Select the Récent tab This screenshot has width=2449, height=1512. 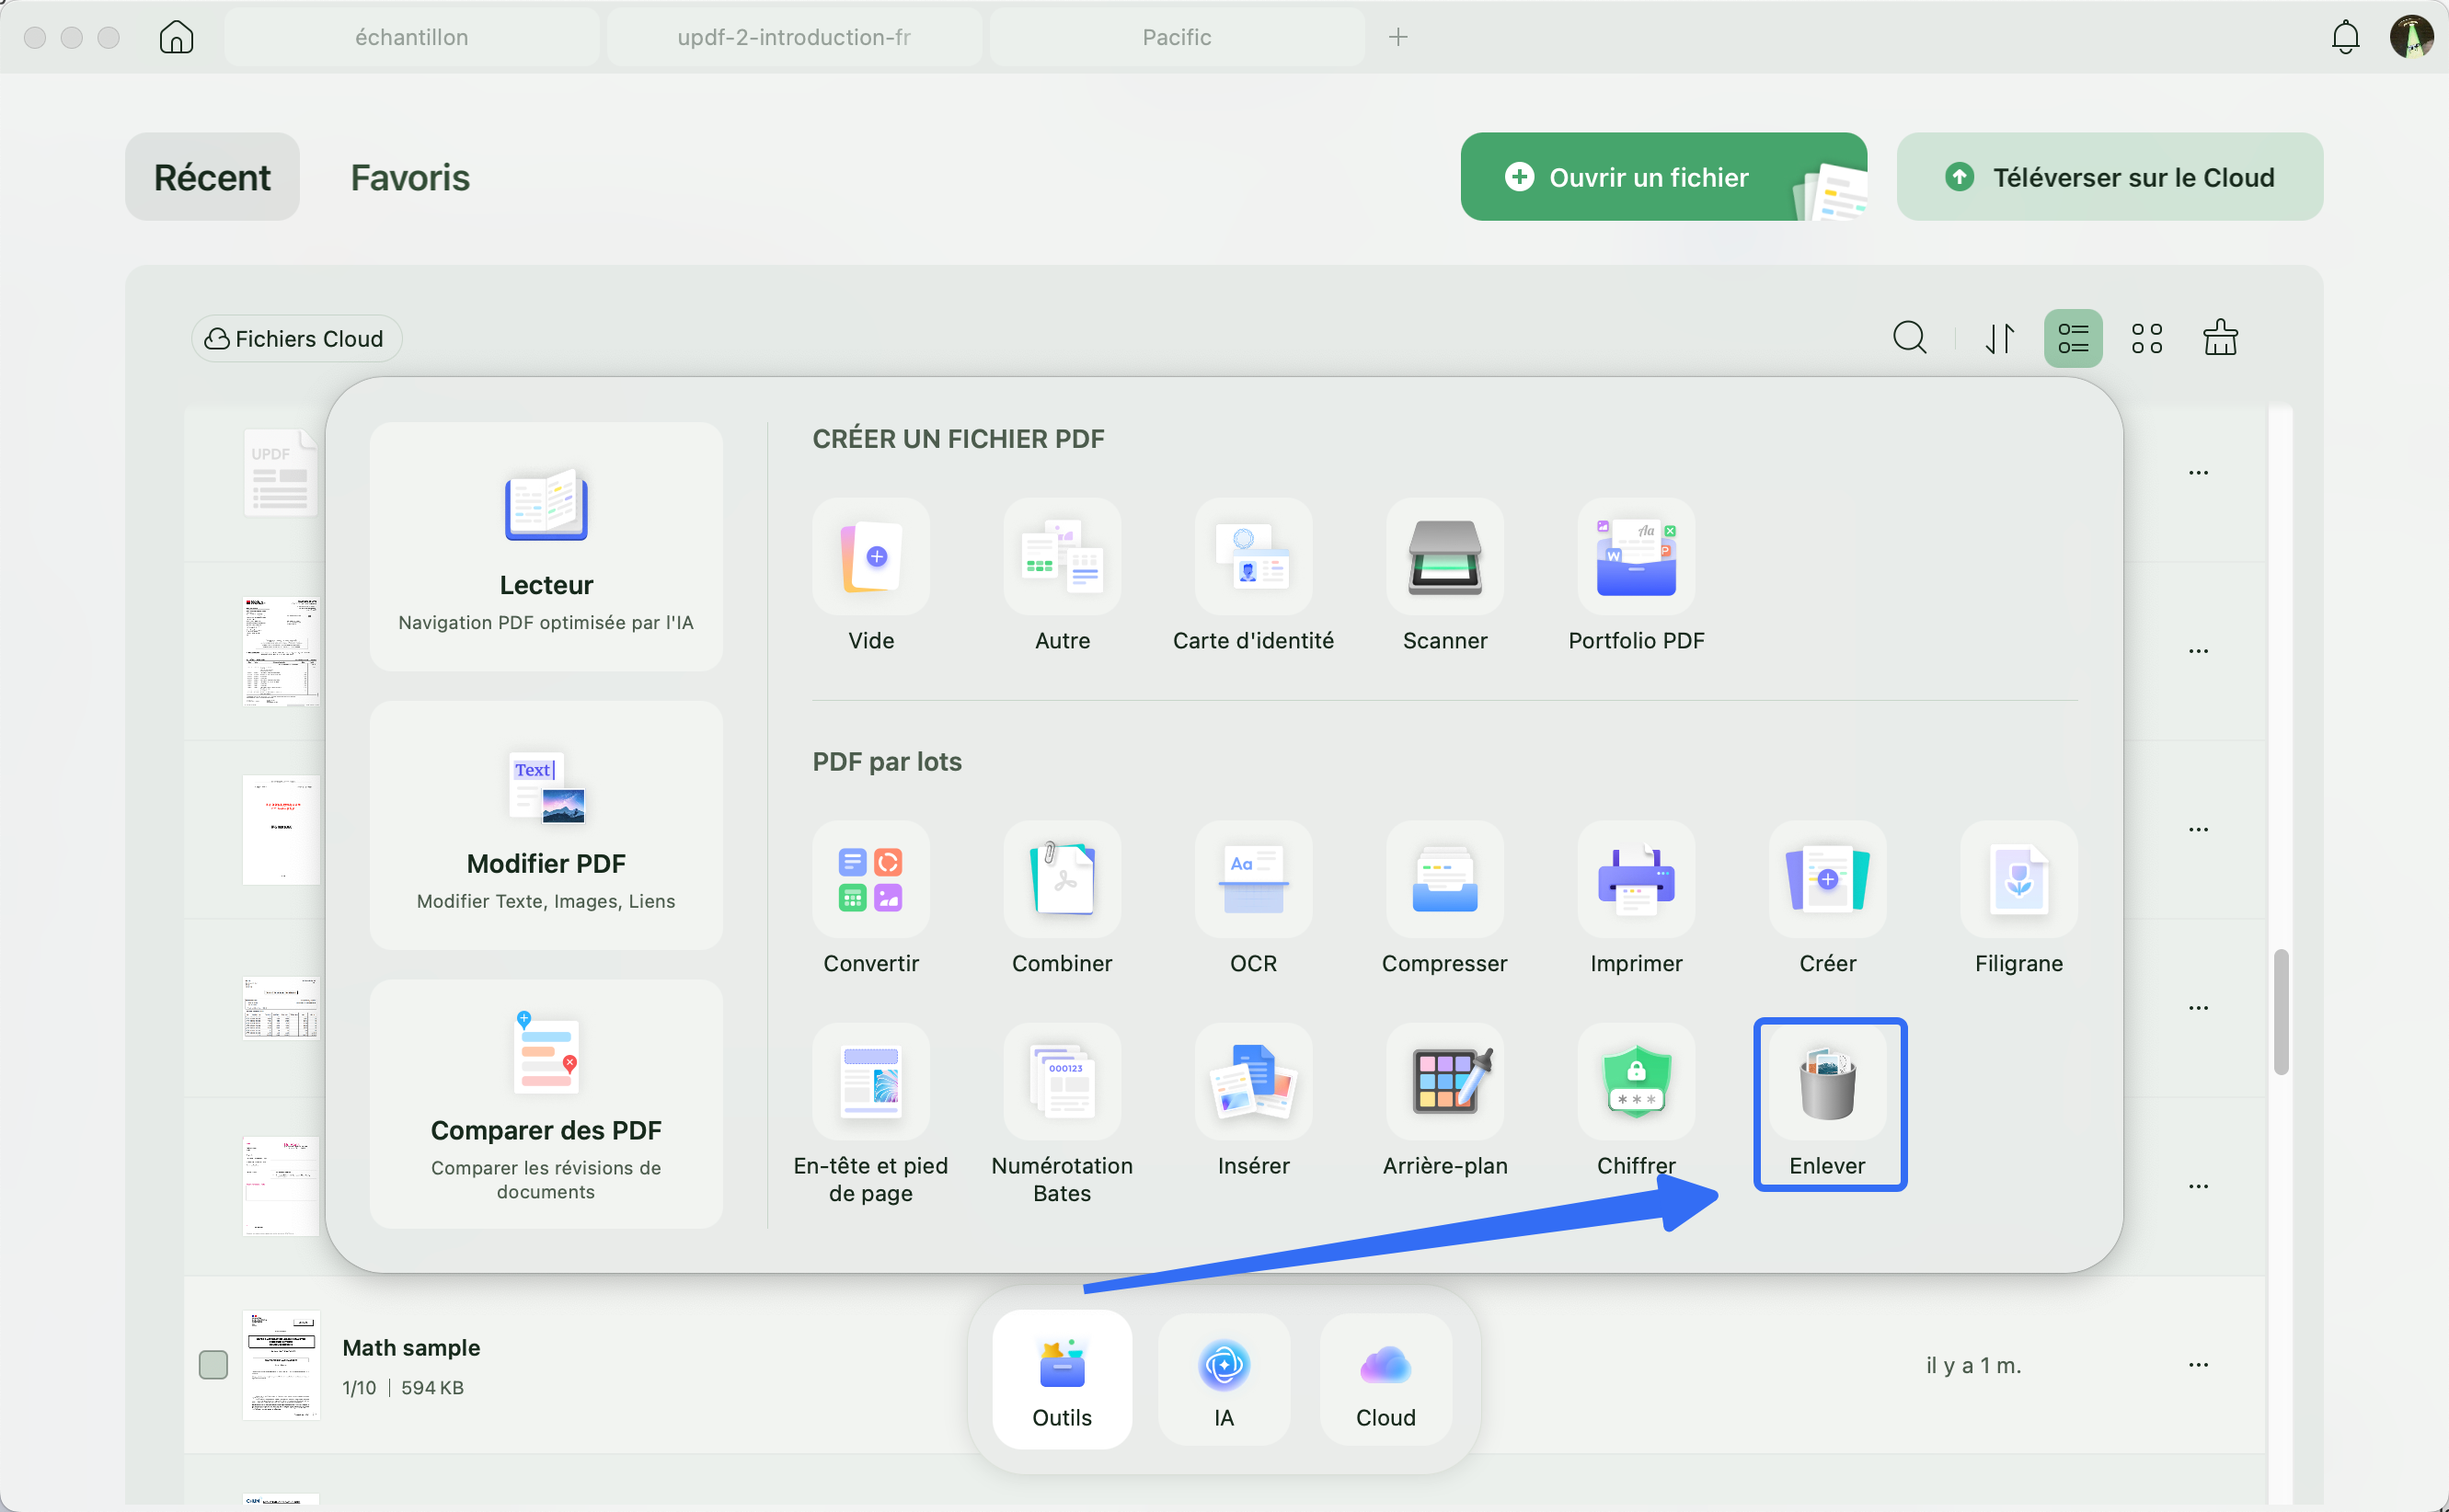tap(212, 177)
